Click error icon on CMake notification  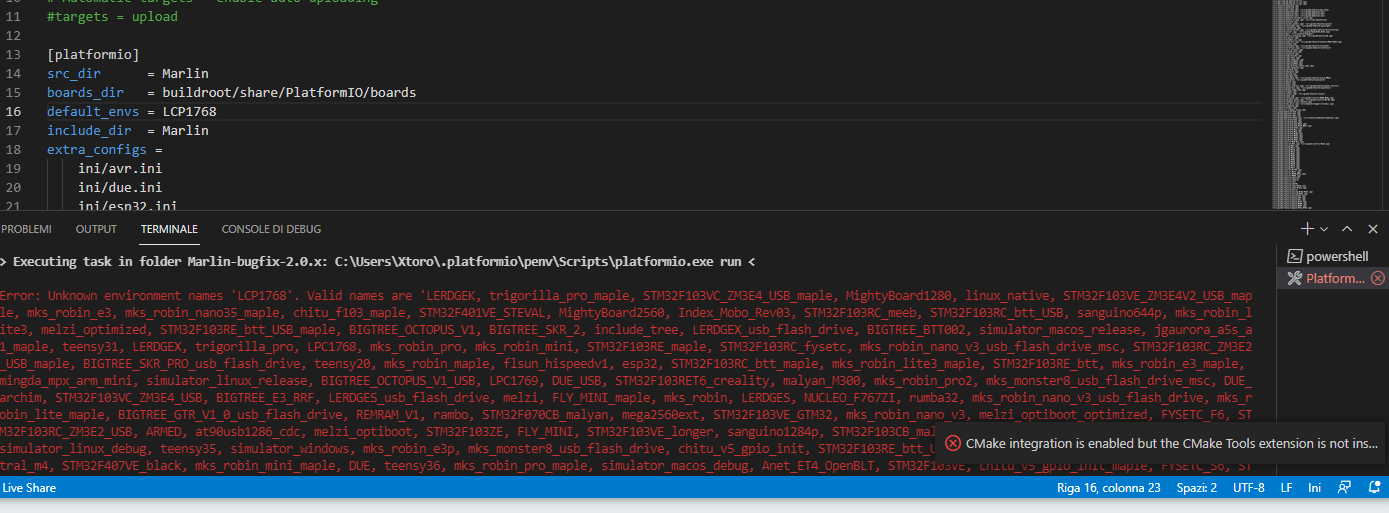click(952, 443)
